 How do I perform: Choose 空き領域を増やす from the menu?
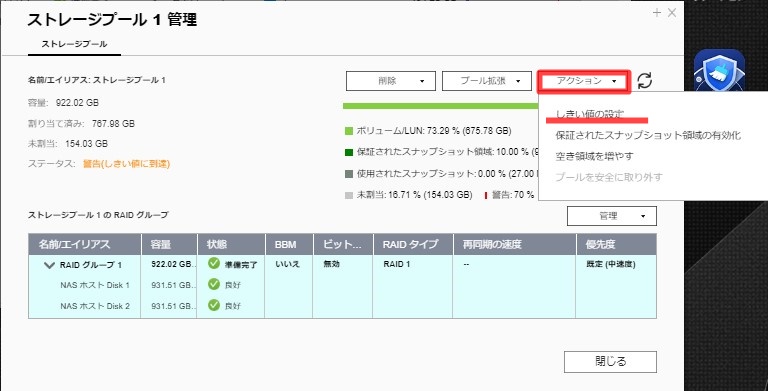(595, 156)
